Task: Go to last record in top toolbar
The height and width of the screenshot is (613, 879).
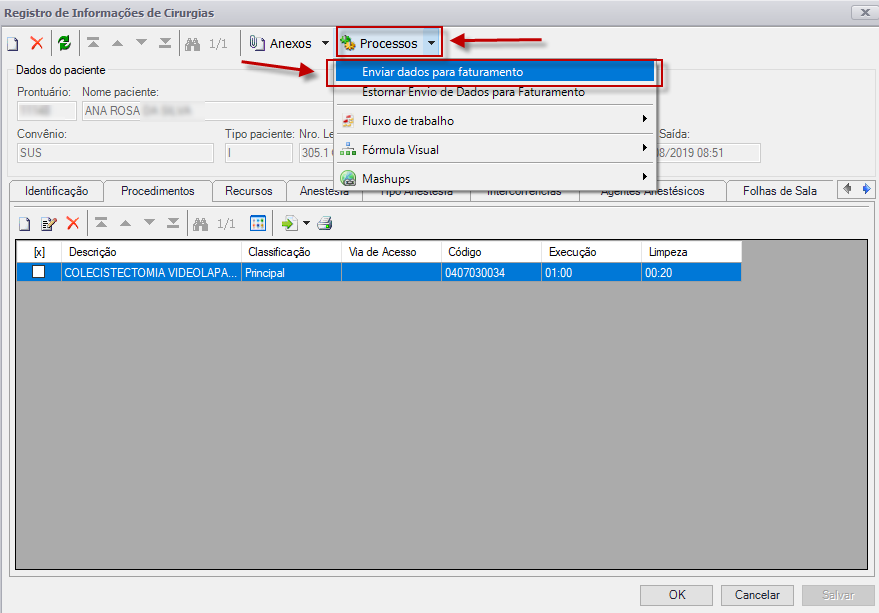Action: click(x=165, y=43)
